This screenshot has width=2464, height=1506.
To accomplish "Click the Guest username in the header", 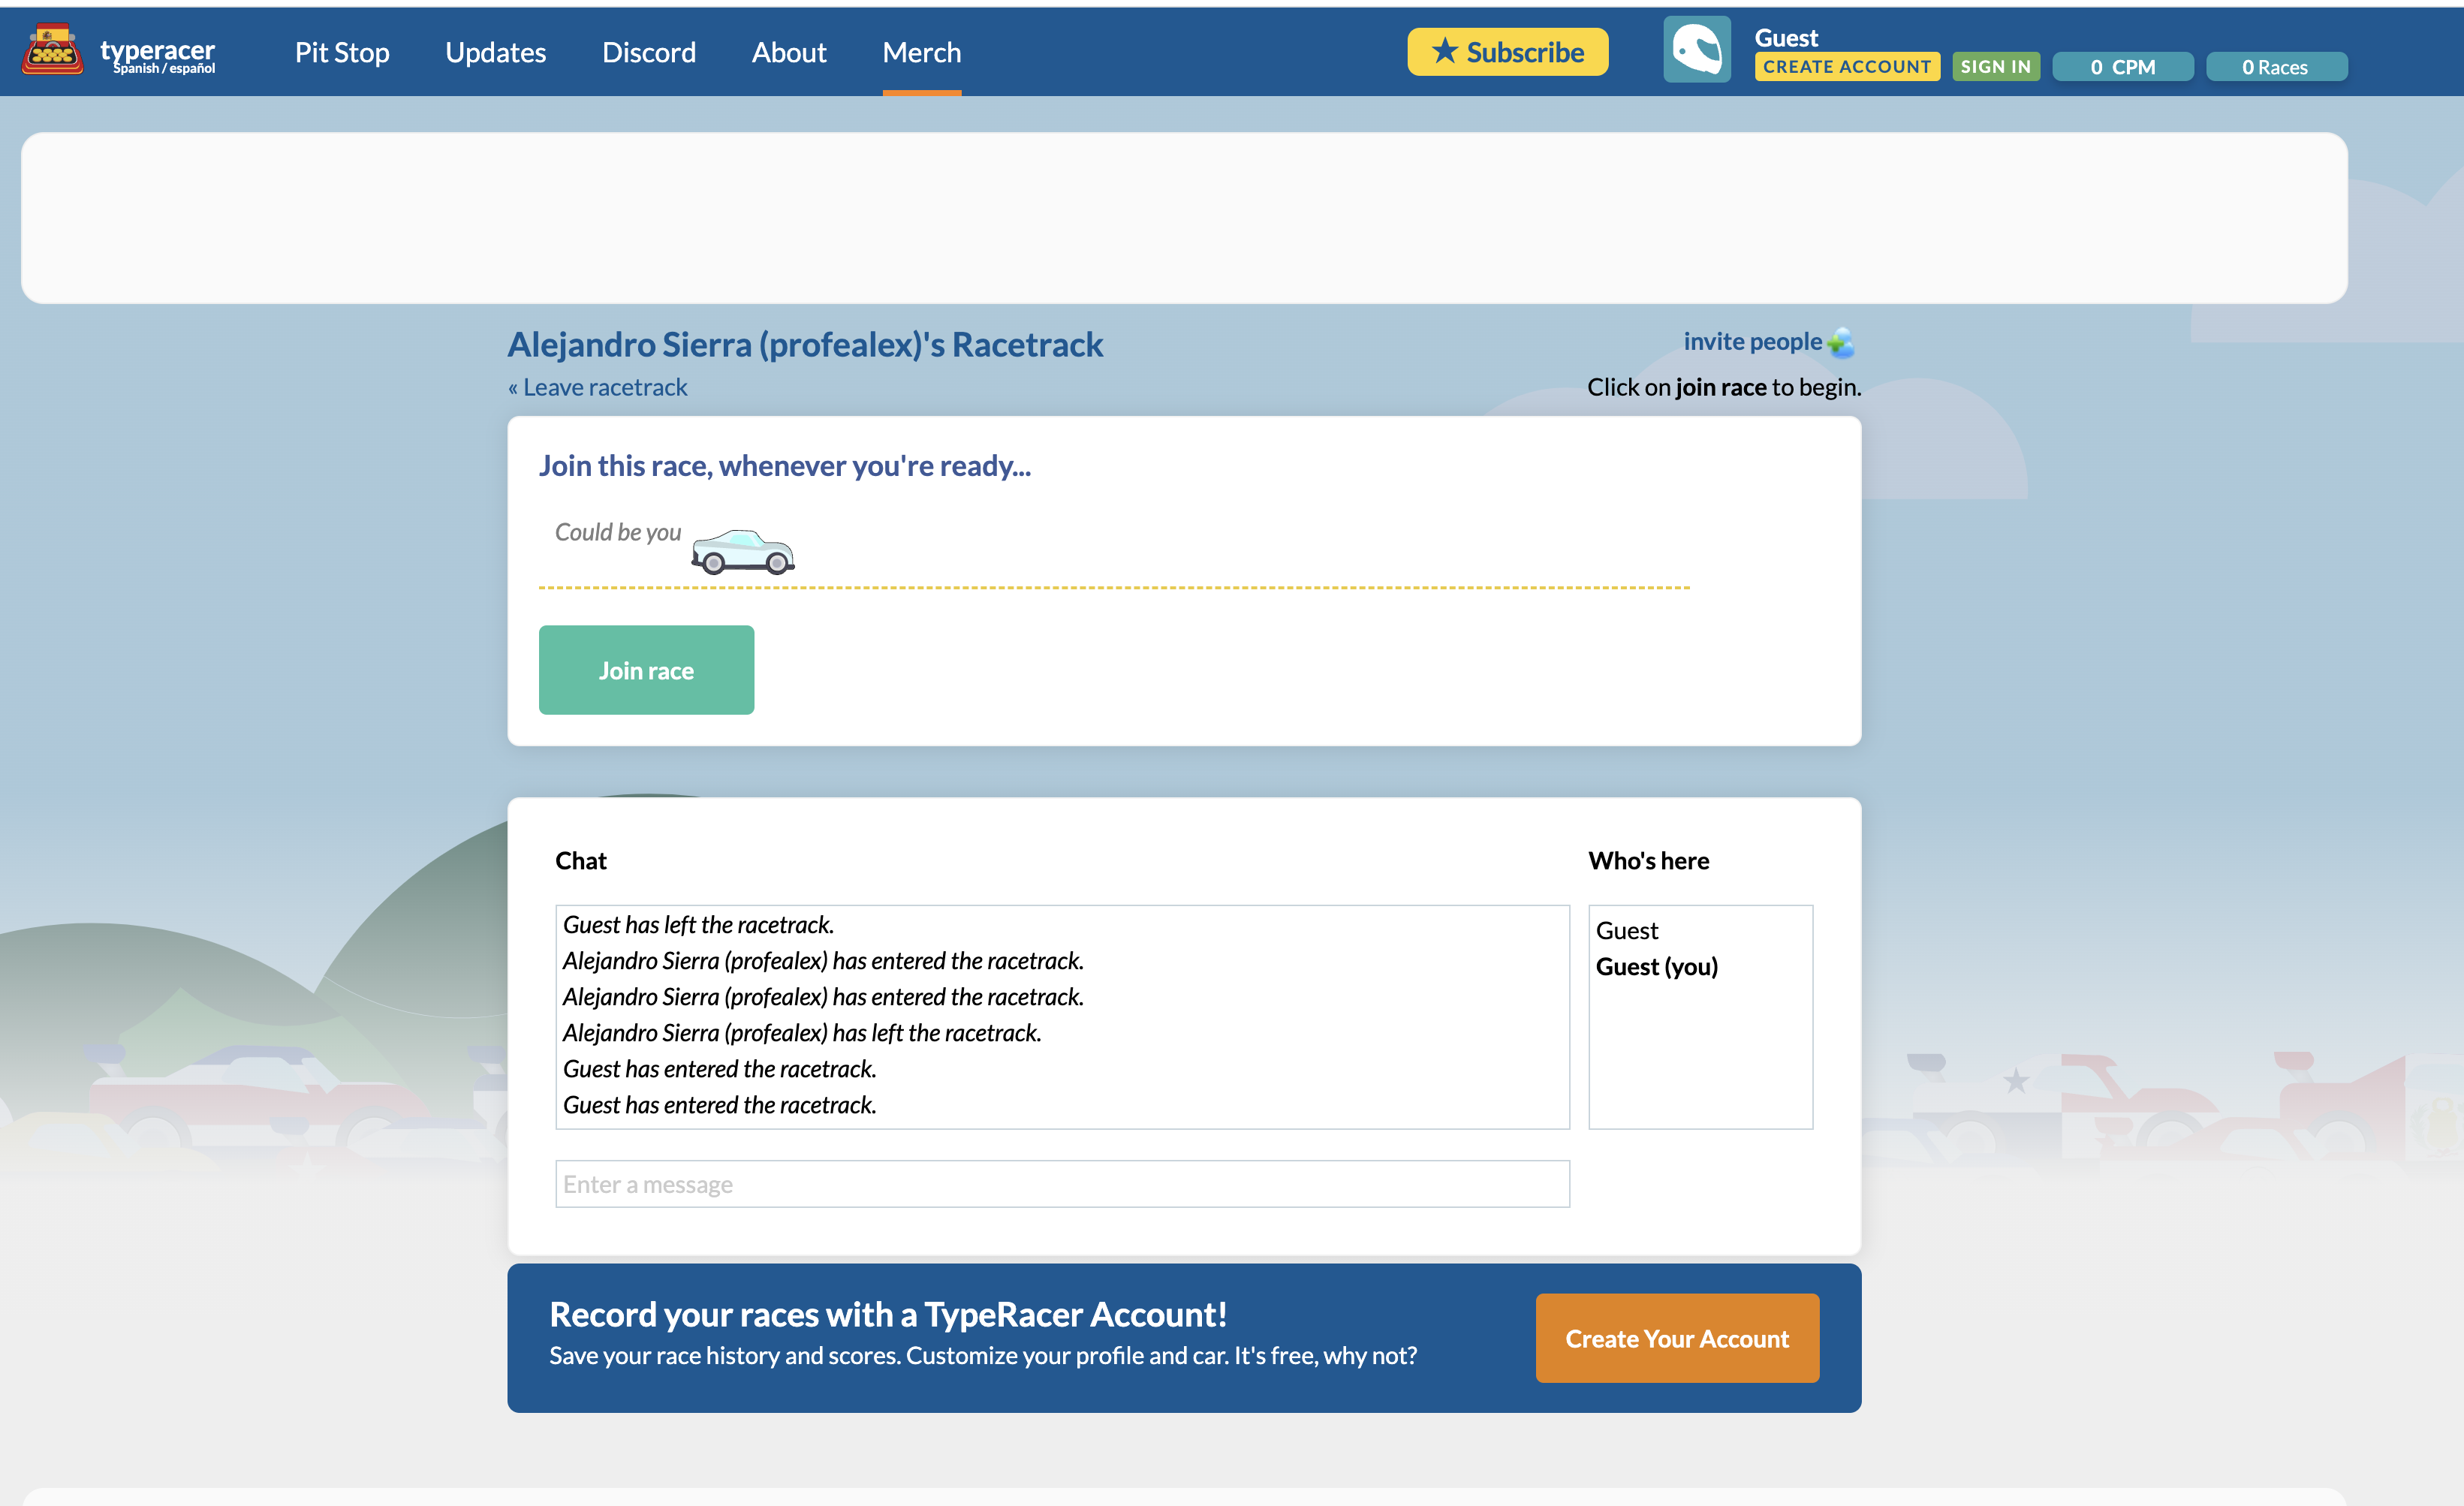I will tap(1786, 38).
